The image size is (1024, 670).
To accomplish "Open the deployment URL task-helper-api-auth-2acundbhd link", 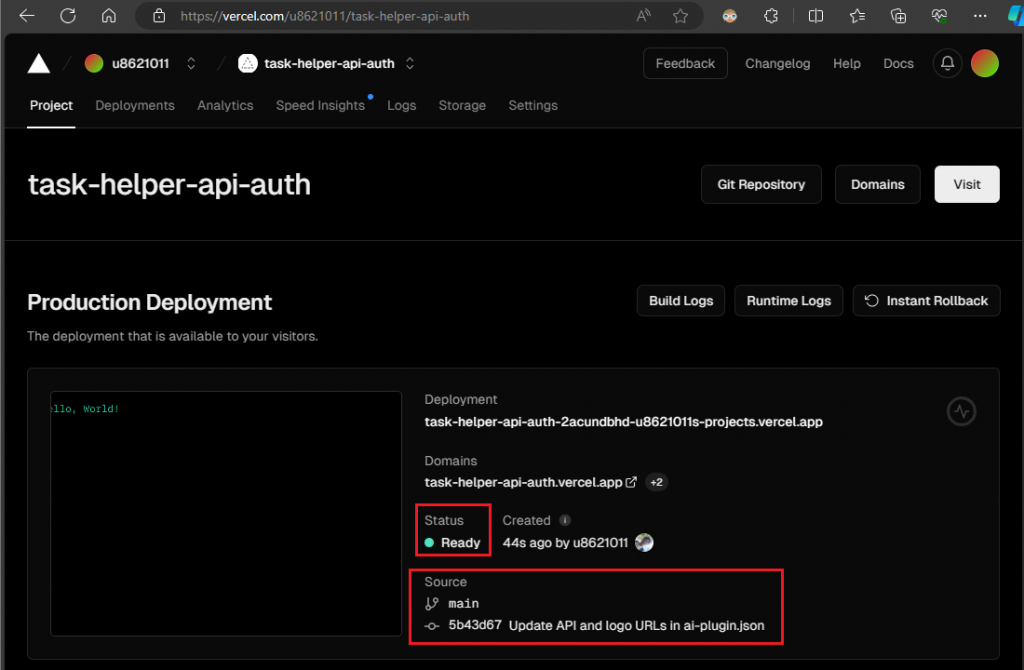I will coord(623,422).
